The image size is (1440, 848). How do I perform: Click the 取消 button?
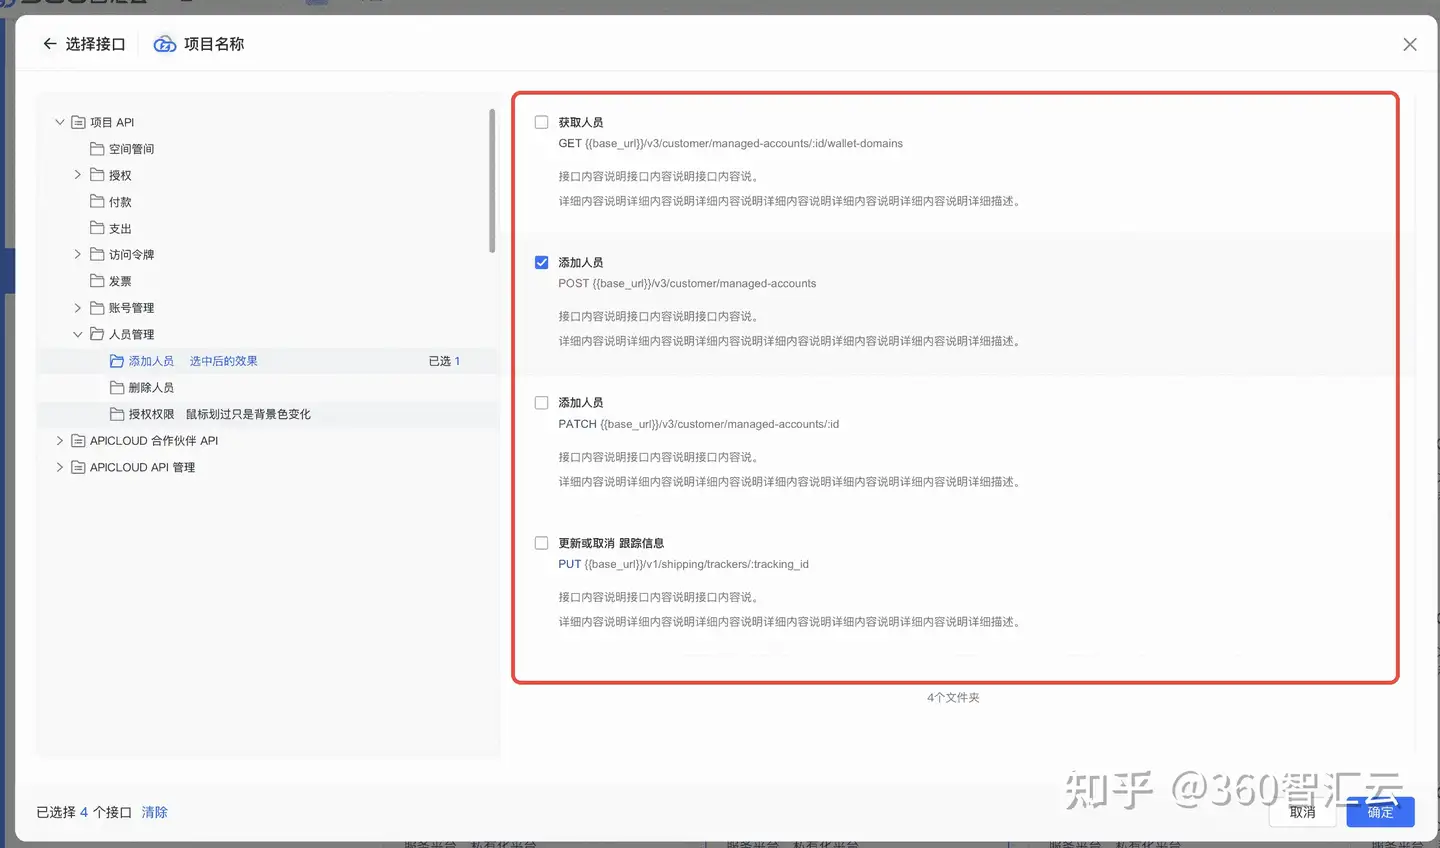[1302, 812]
